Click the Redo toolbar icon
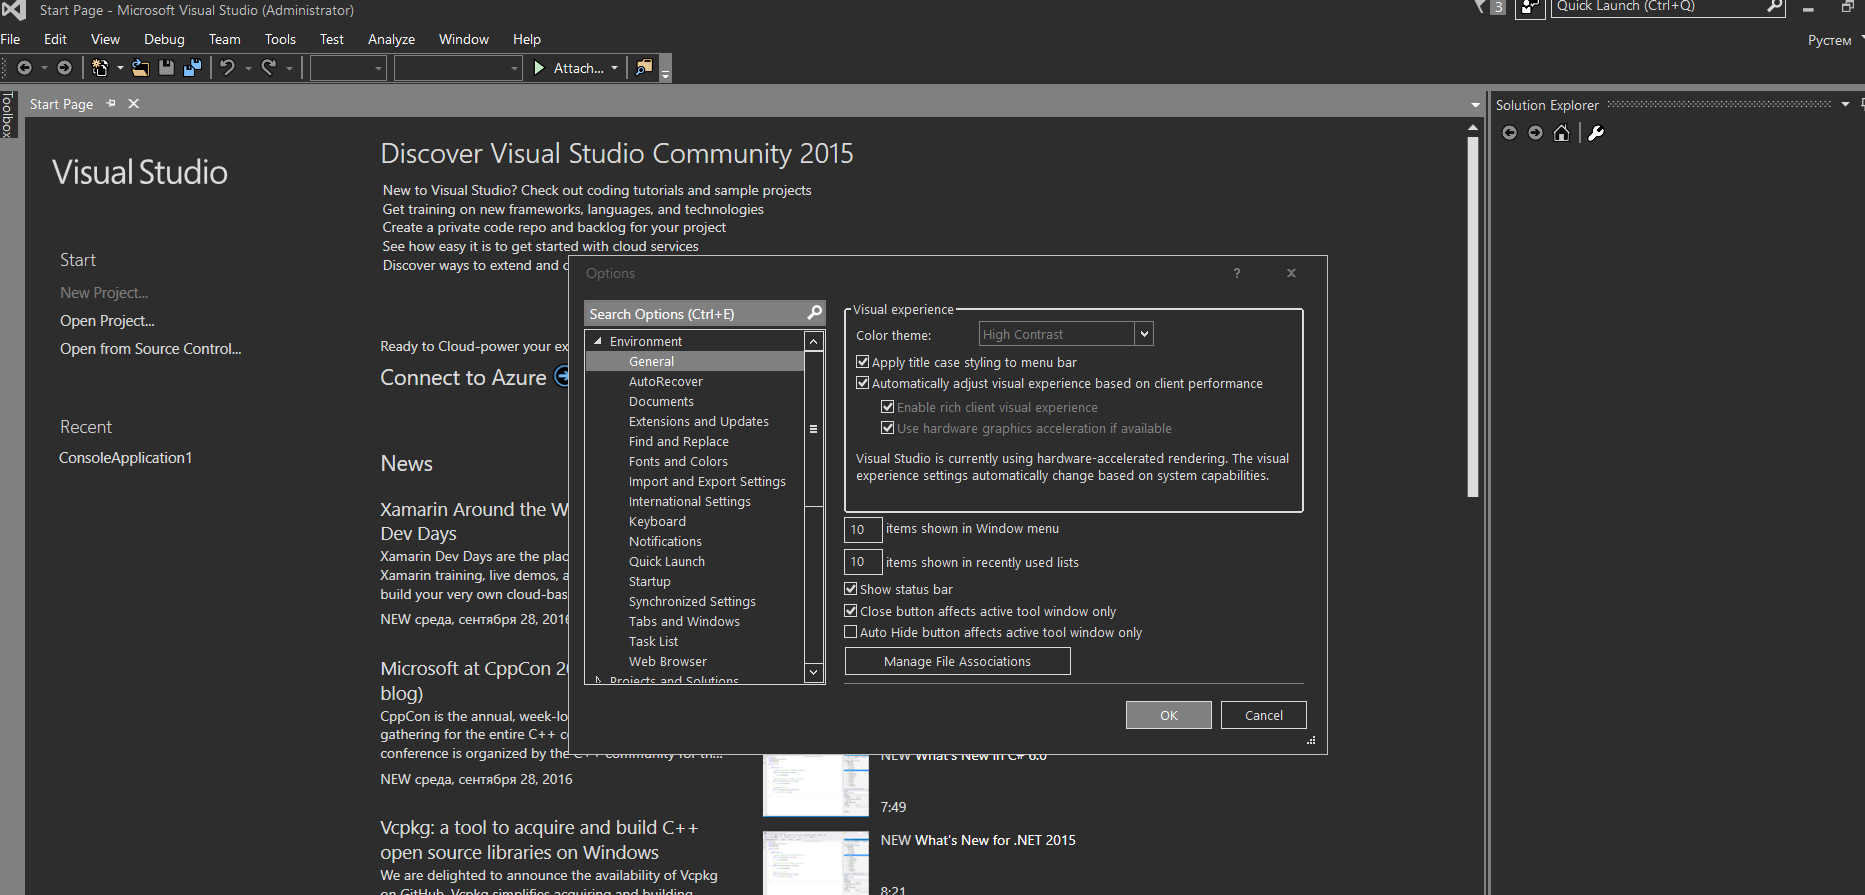 click(x=268, y=68)
